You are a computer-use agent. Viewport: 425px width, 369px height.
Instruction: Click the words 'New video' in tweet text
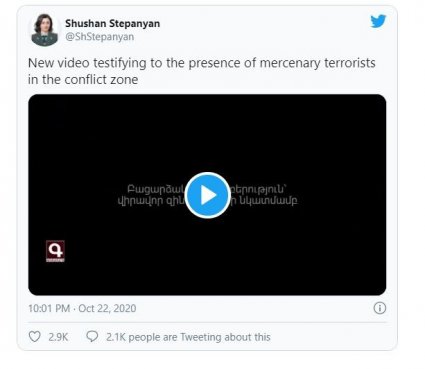tap(59, 63)
